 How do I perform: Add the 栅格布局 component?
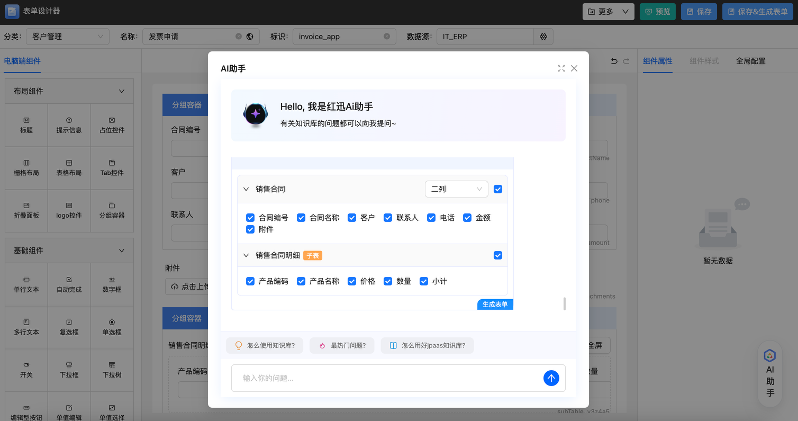(x=26, y=168)
